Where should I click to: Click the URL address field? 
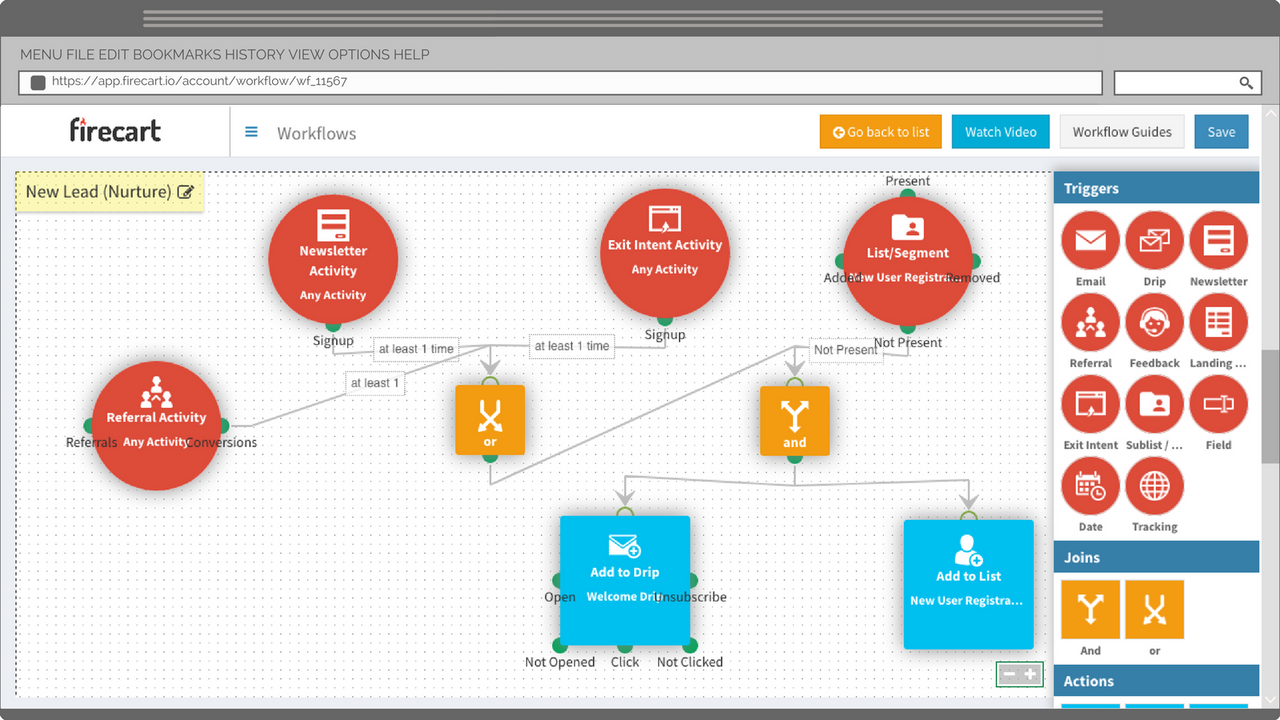(561, 82)
